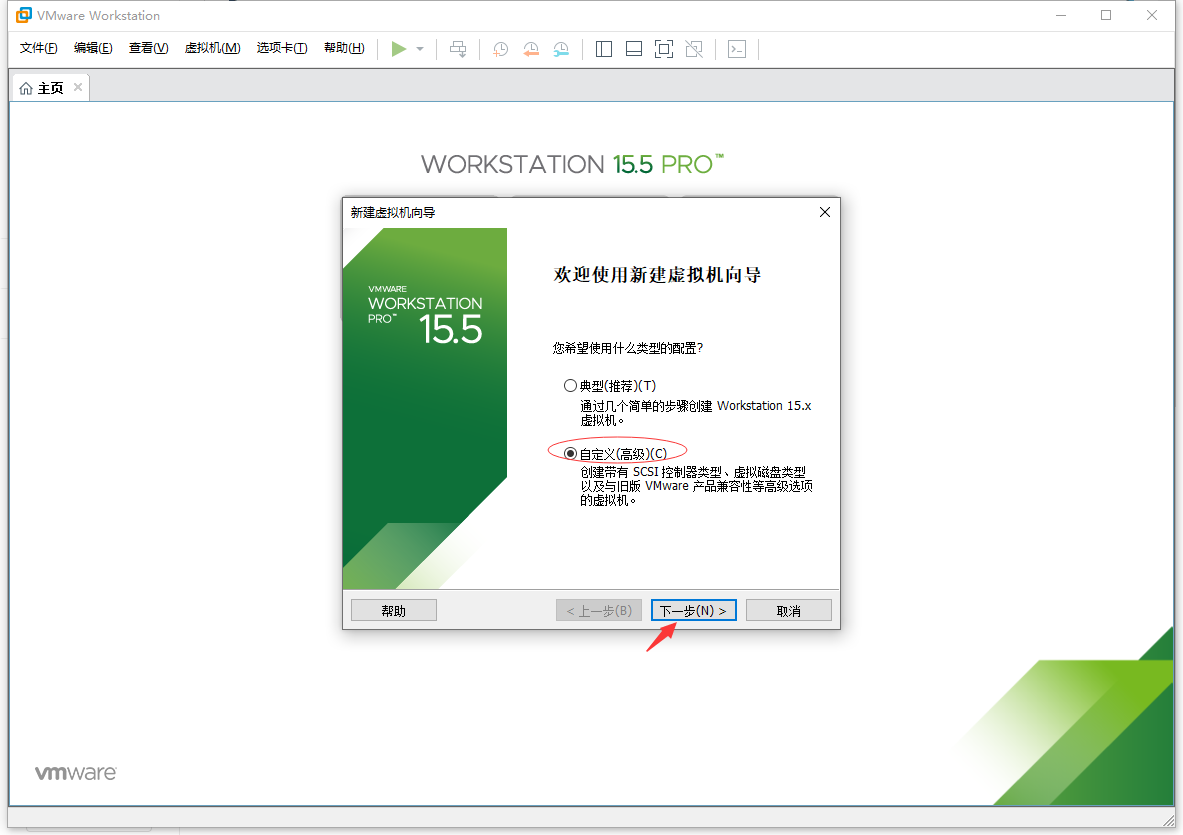Open the 选项卡(T) menu
This screenshot has height=835, width=1183.
(281, 48)
